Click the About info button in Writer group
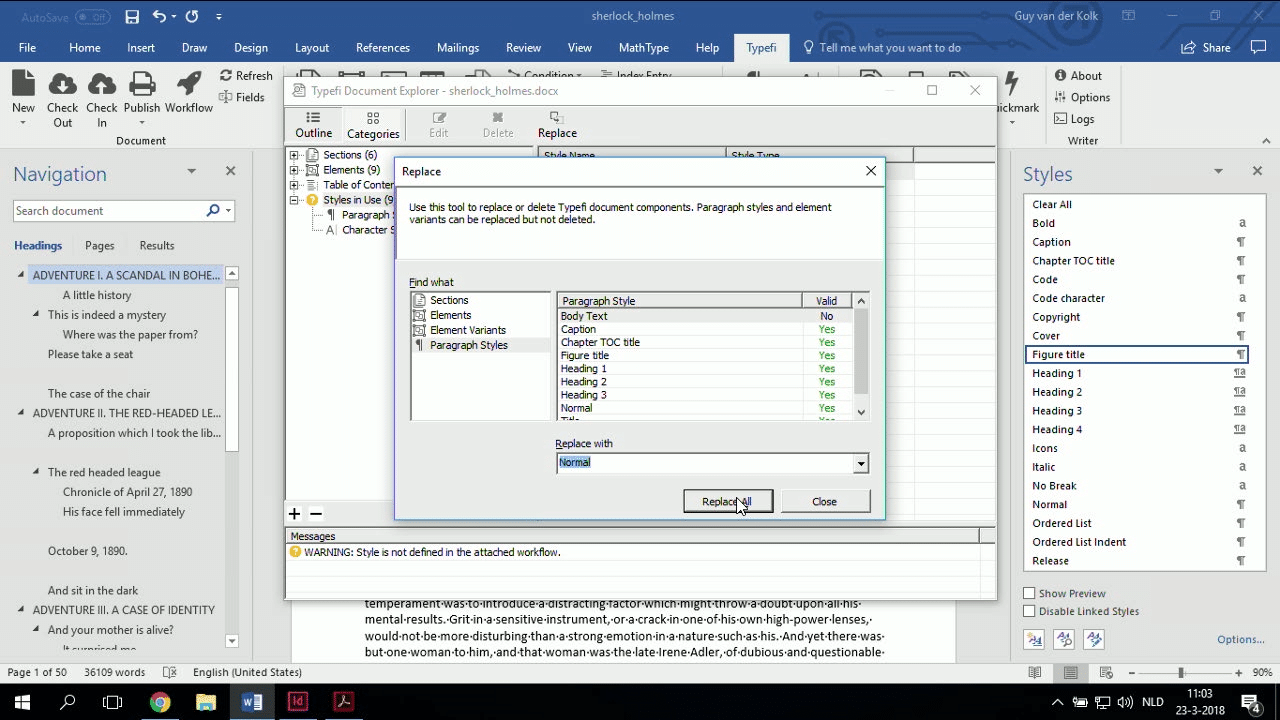1280x720 pixels. coord(1078,76)
